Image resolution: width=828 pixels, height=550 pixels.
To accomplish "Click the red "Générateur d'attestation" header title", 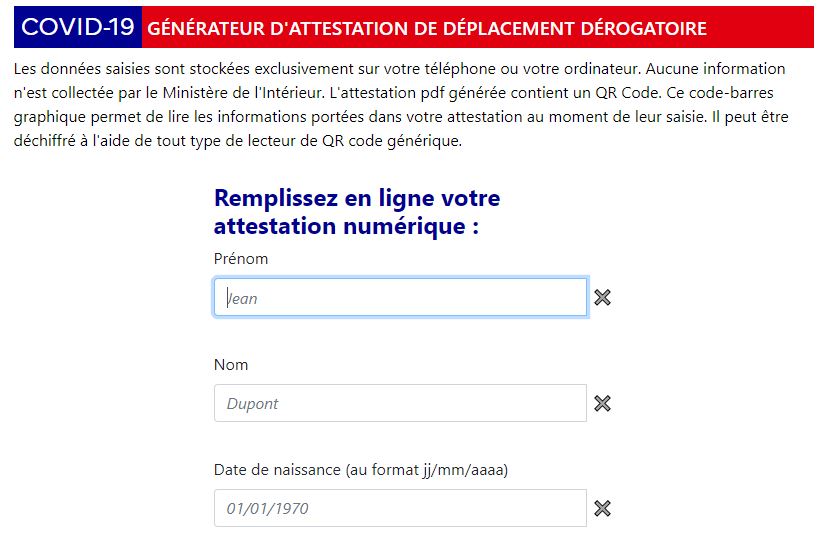I will [x=427, y=29].
